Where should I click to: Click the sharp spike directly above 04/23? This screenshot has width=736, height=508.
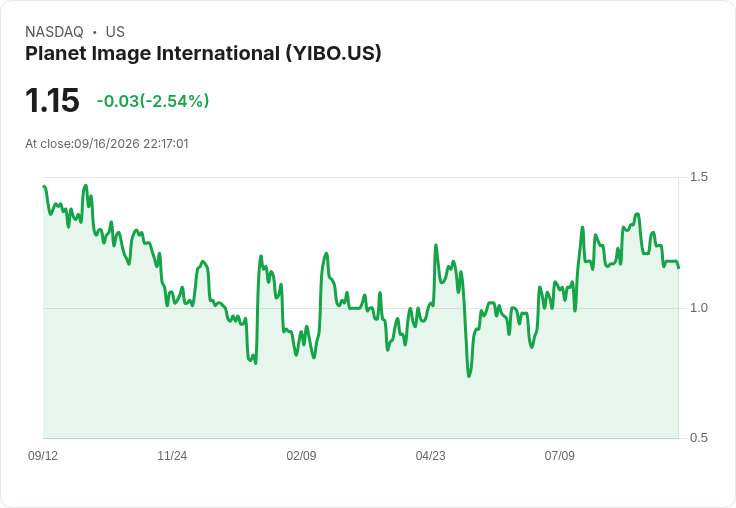pos(436,245)
